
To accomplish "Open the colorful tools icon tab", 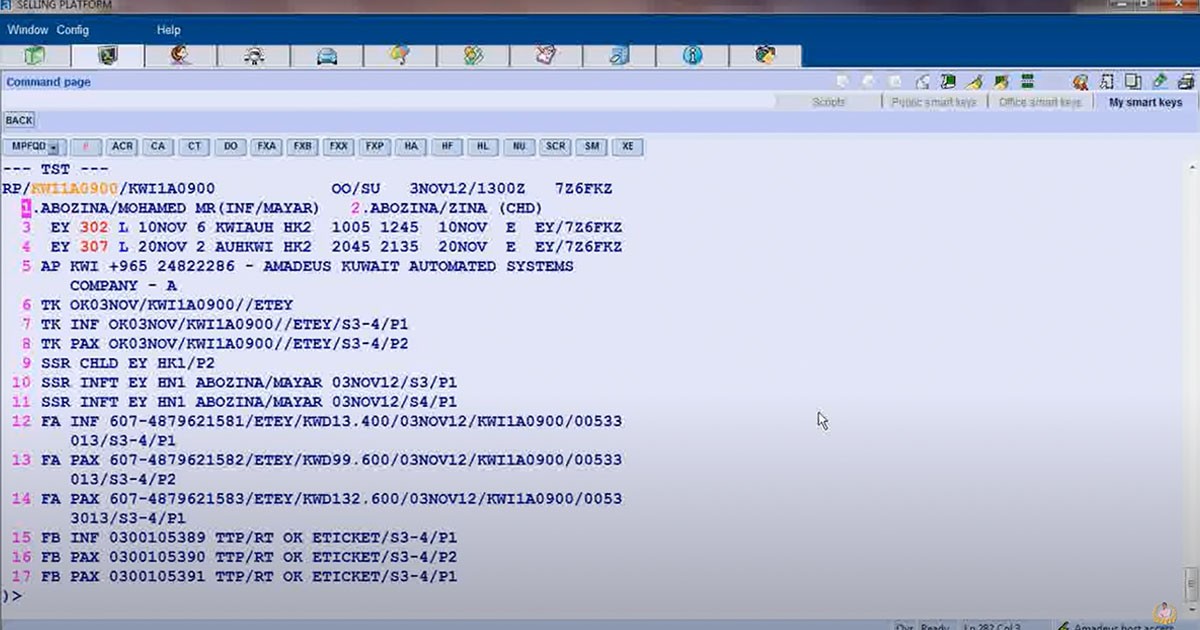I will (x=766, y=56).
